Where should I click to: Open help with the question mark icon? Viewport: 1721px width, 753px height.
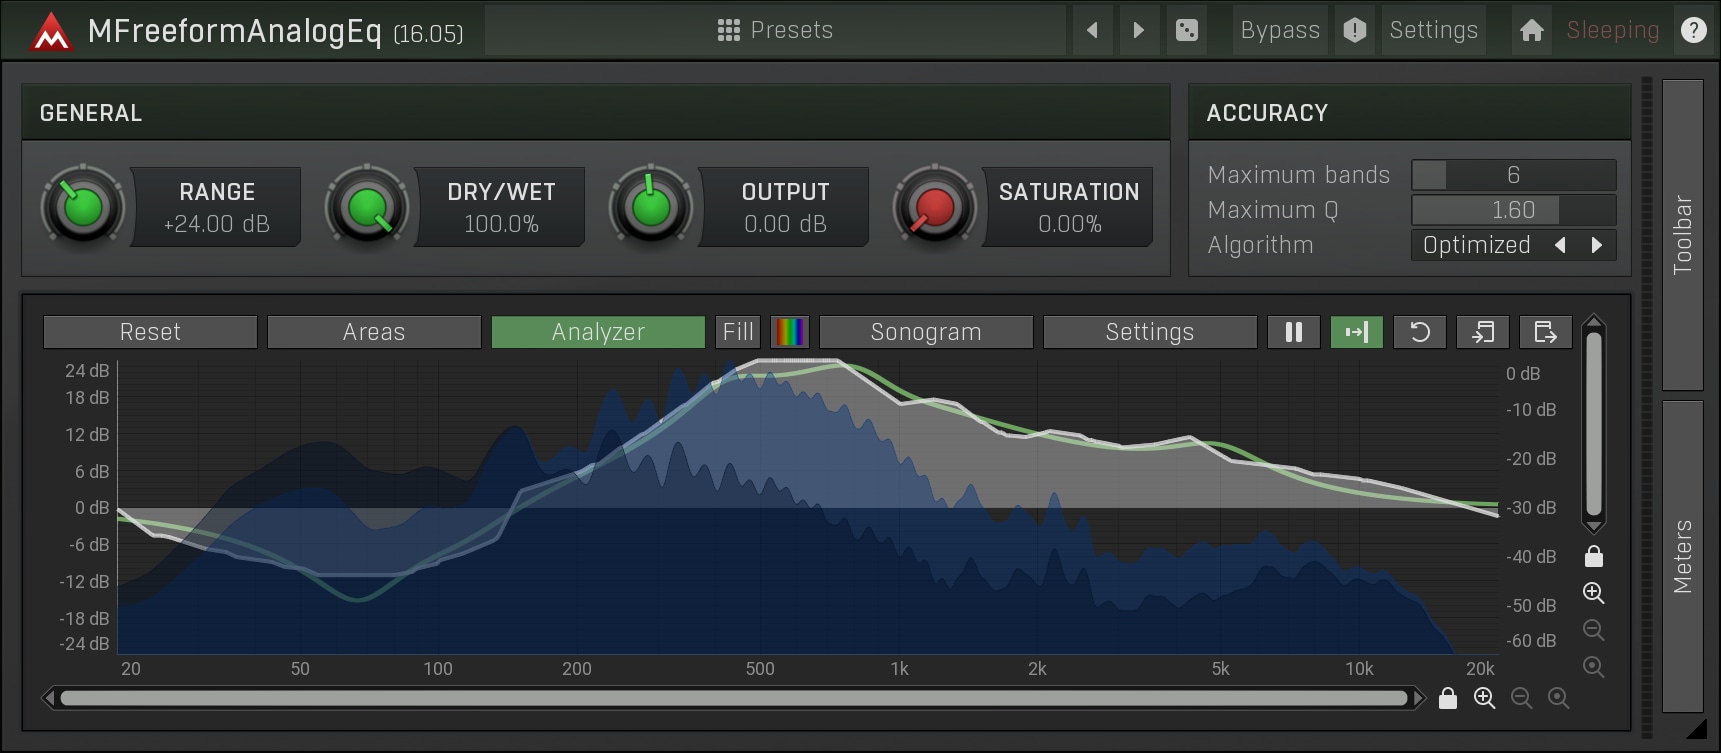click(x=1693, y=30)
